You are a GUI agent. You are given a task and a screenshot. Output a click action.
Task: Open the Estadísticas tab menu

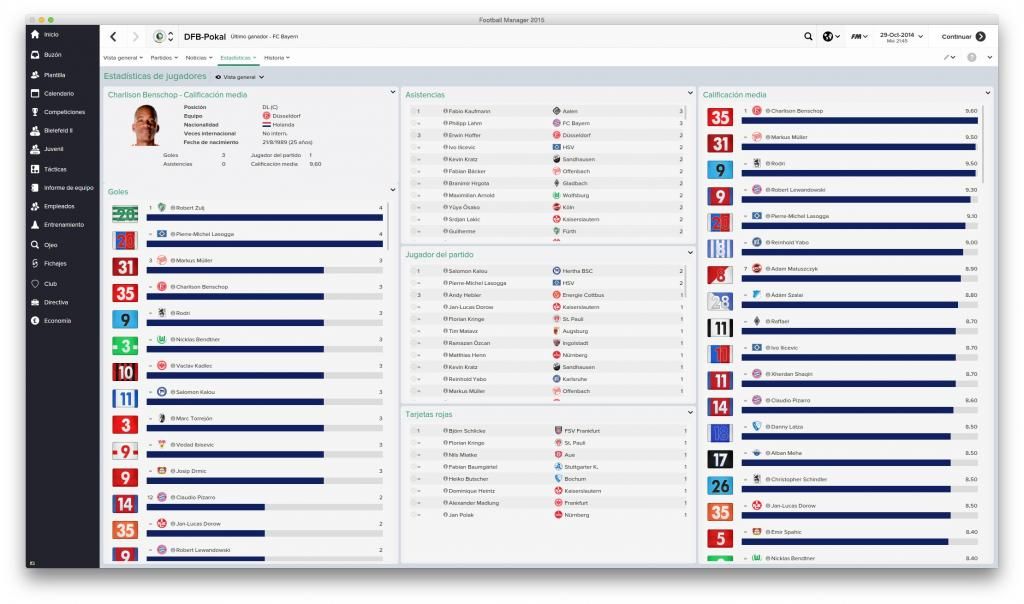pos(238,58)
